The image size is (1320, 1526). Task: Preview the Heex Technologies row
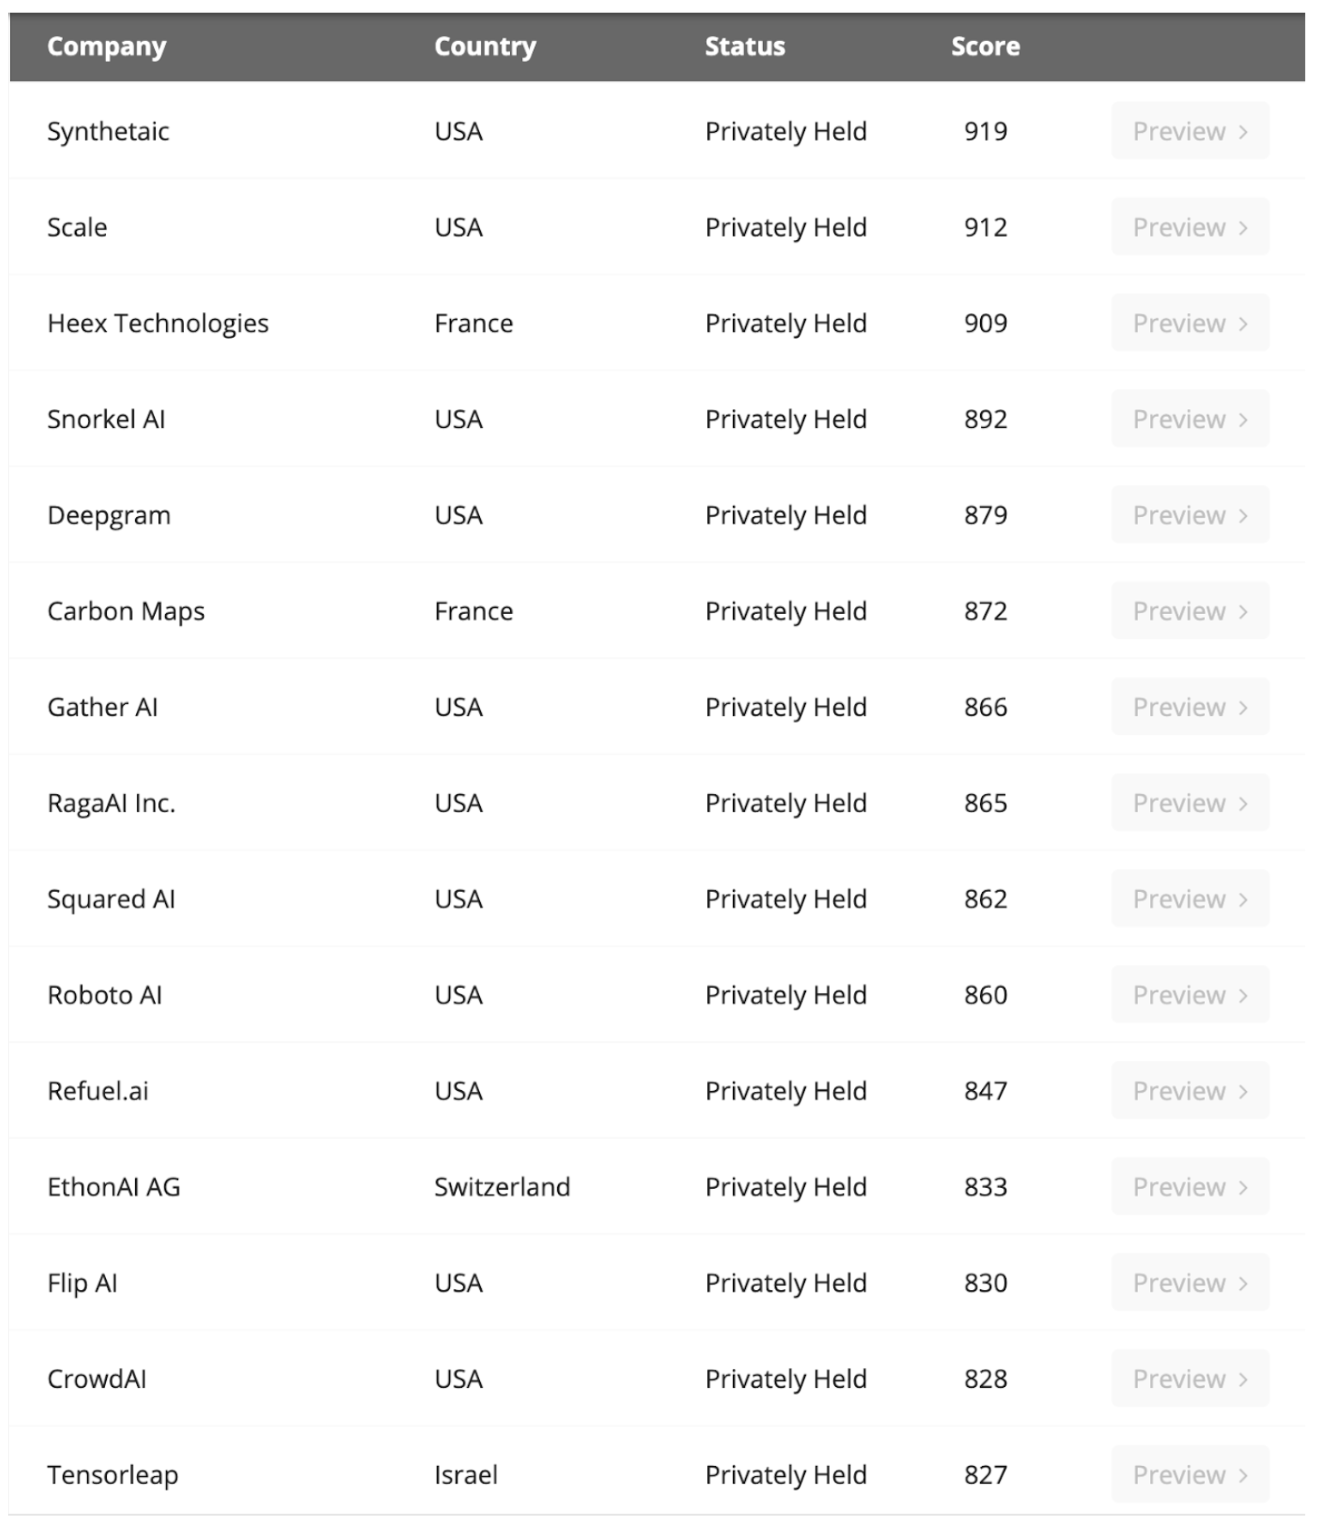(x=1189, y=323)
